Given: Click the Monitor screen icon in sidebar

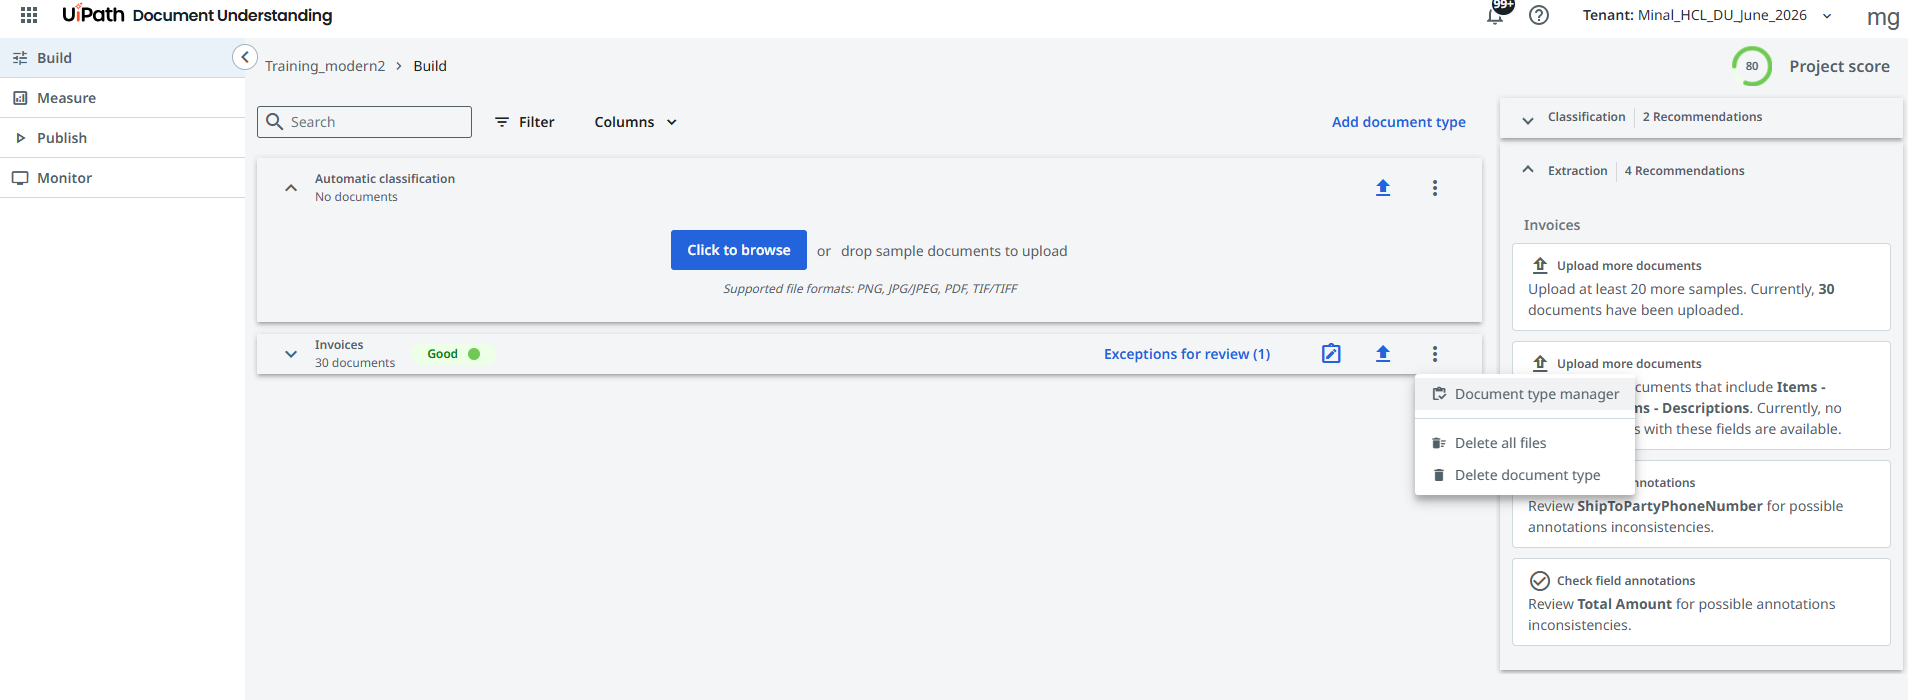Looking at the screenshot, I should coord(20,178).
